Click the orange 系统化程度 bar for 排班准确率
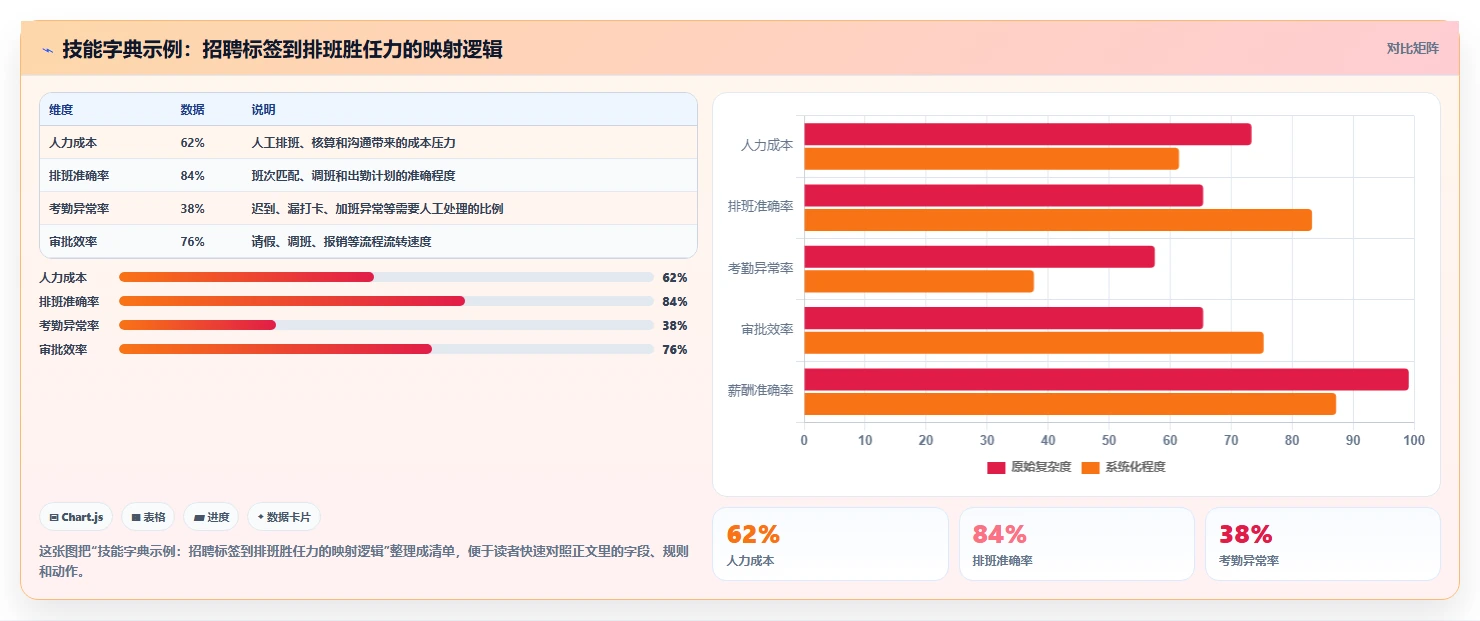 (1058, 220)
